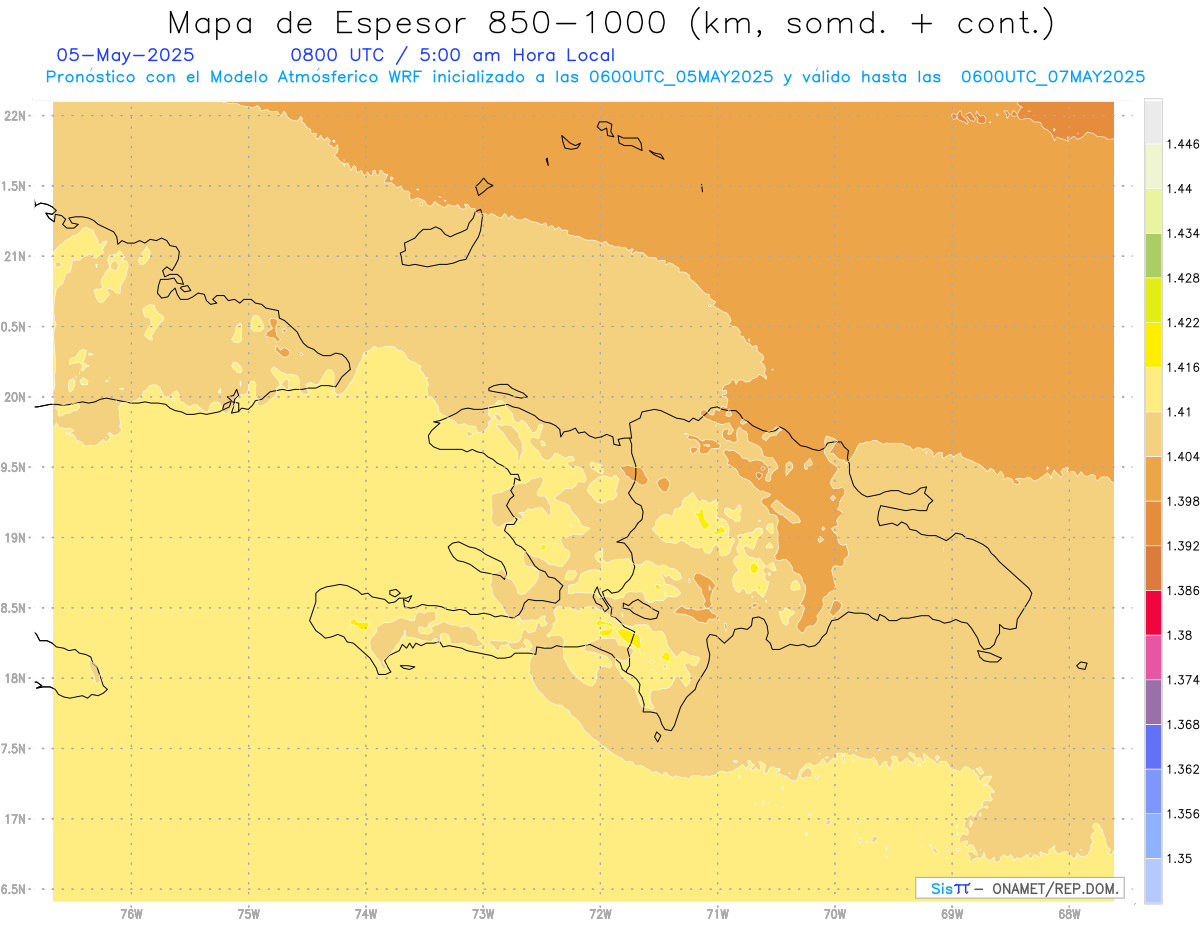Click the legend value '1.446'
This screenshot has width=1200, height=927.
point(1182,144)
